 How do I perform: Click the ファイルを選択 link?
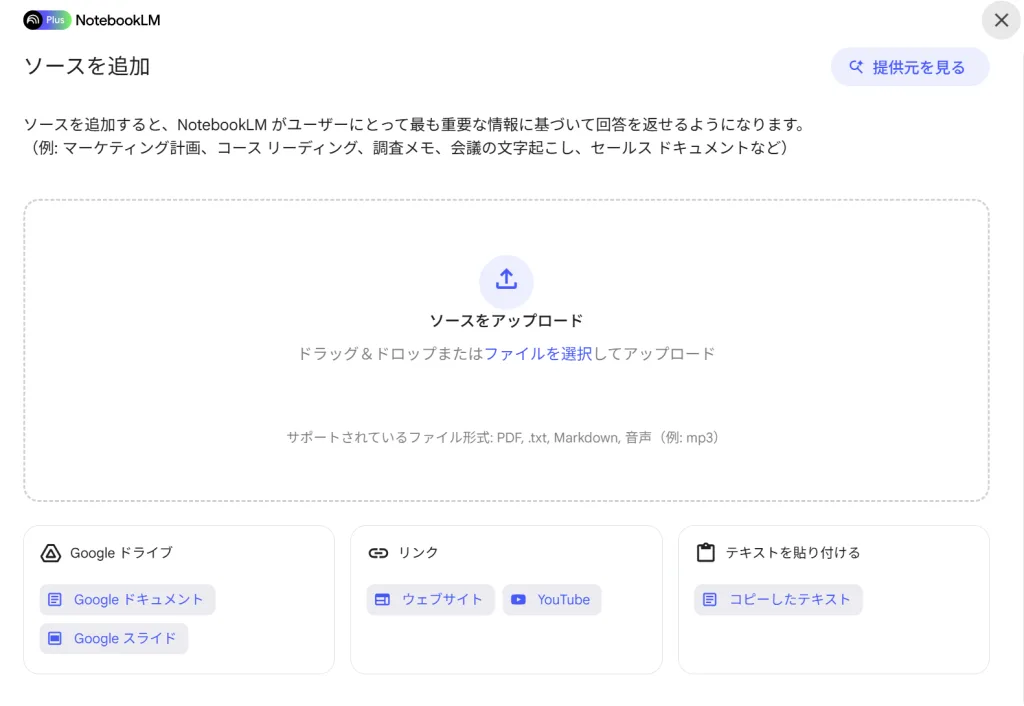click(537, 354)
